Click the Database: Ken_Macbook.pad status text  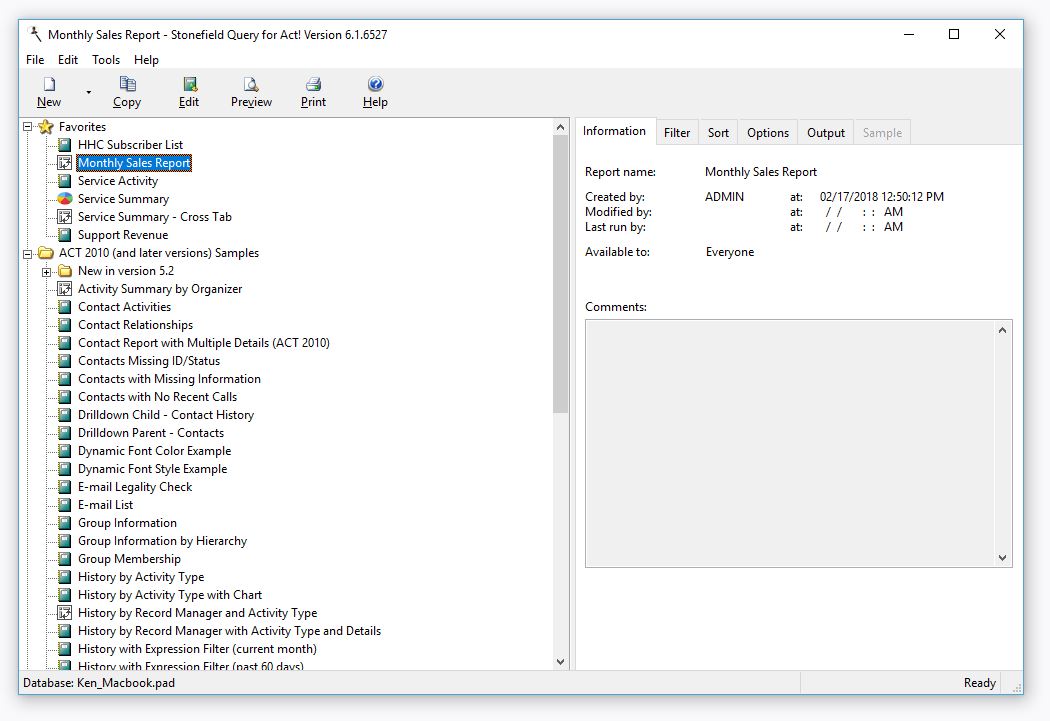(x=99, y=684)
